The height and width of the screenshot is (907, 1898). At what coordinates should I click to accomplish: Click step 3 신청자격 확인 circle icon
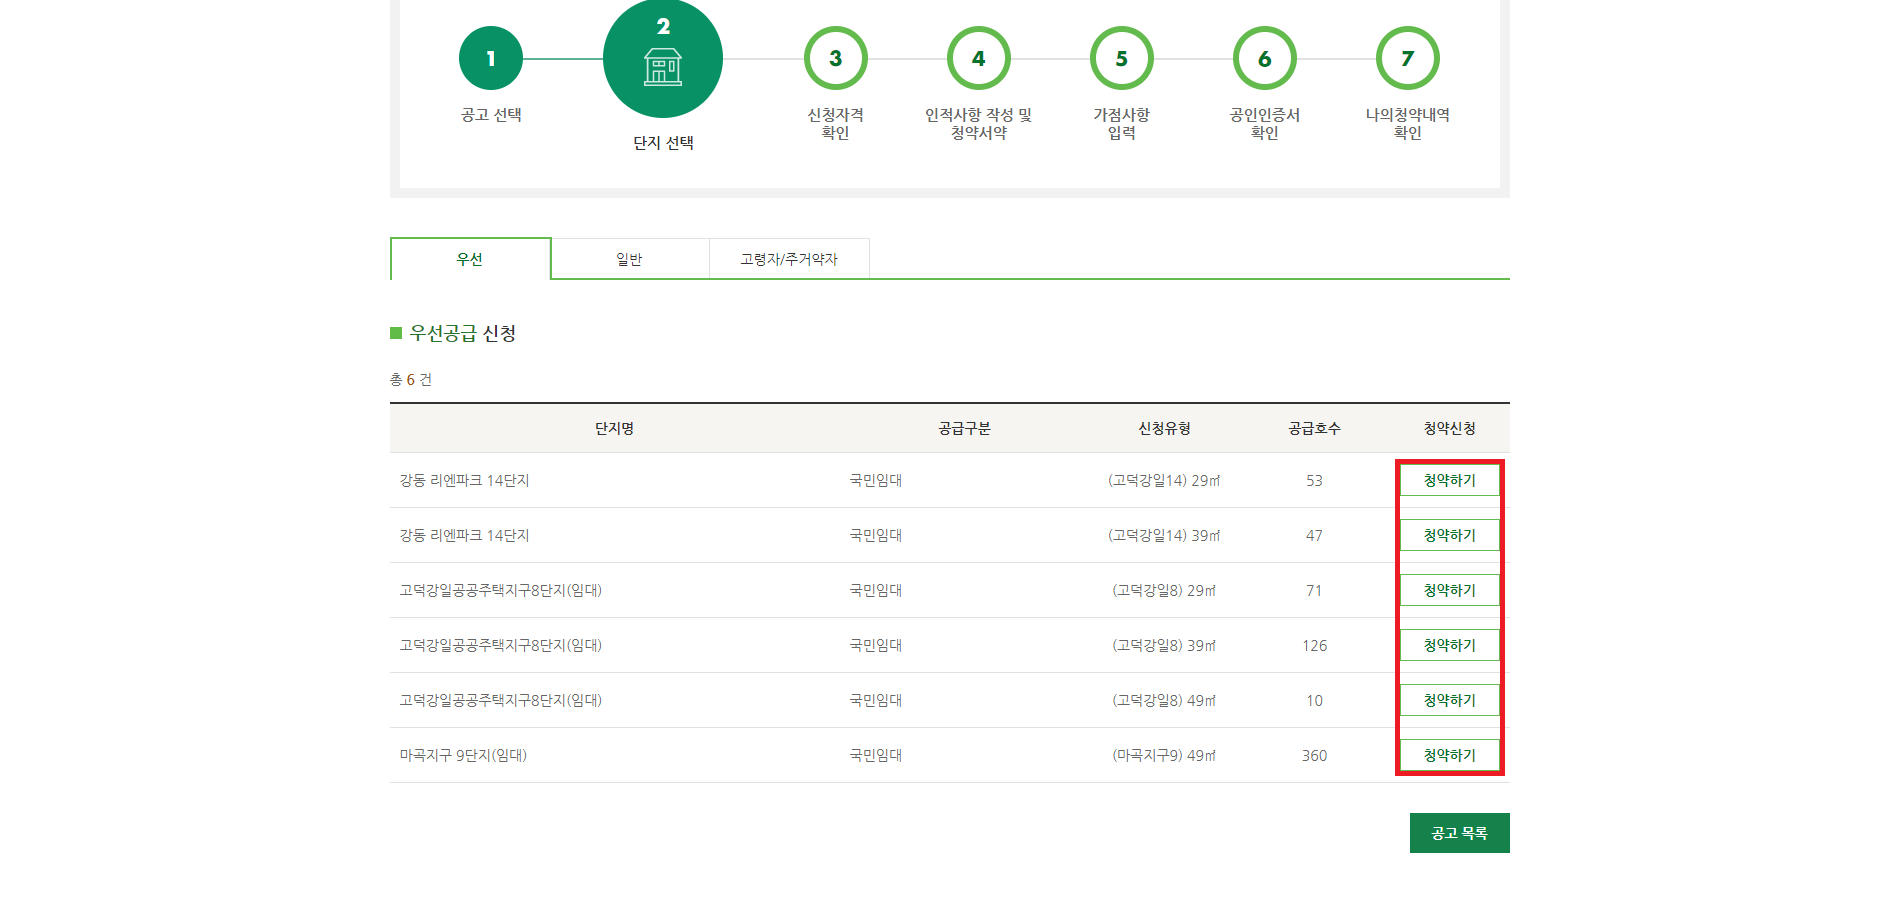[x=836, y=58]
